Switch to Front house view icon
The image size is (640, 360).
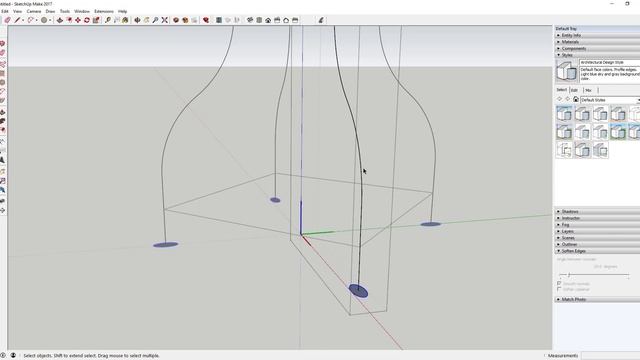(x=268, y=20)
